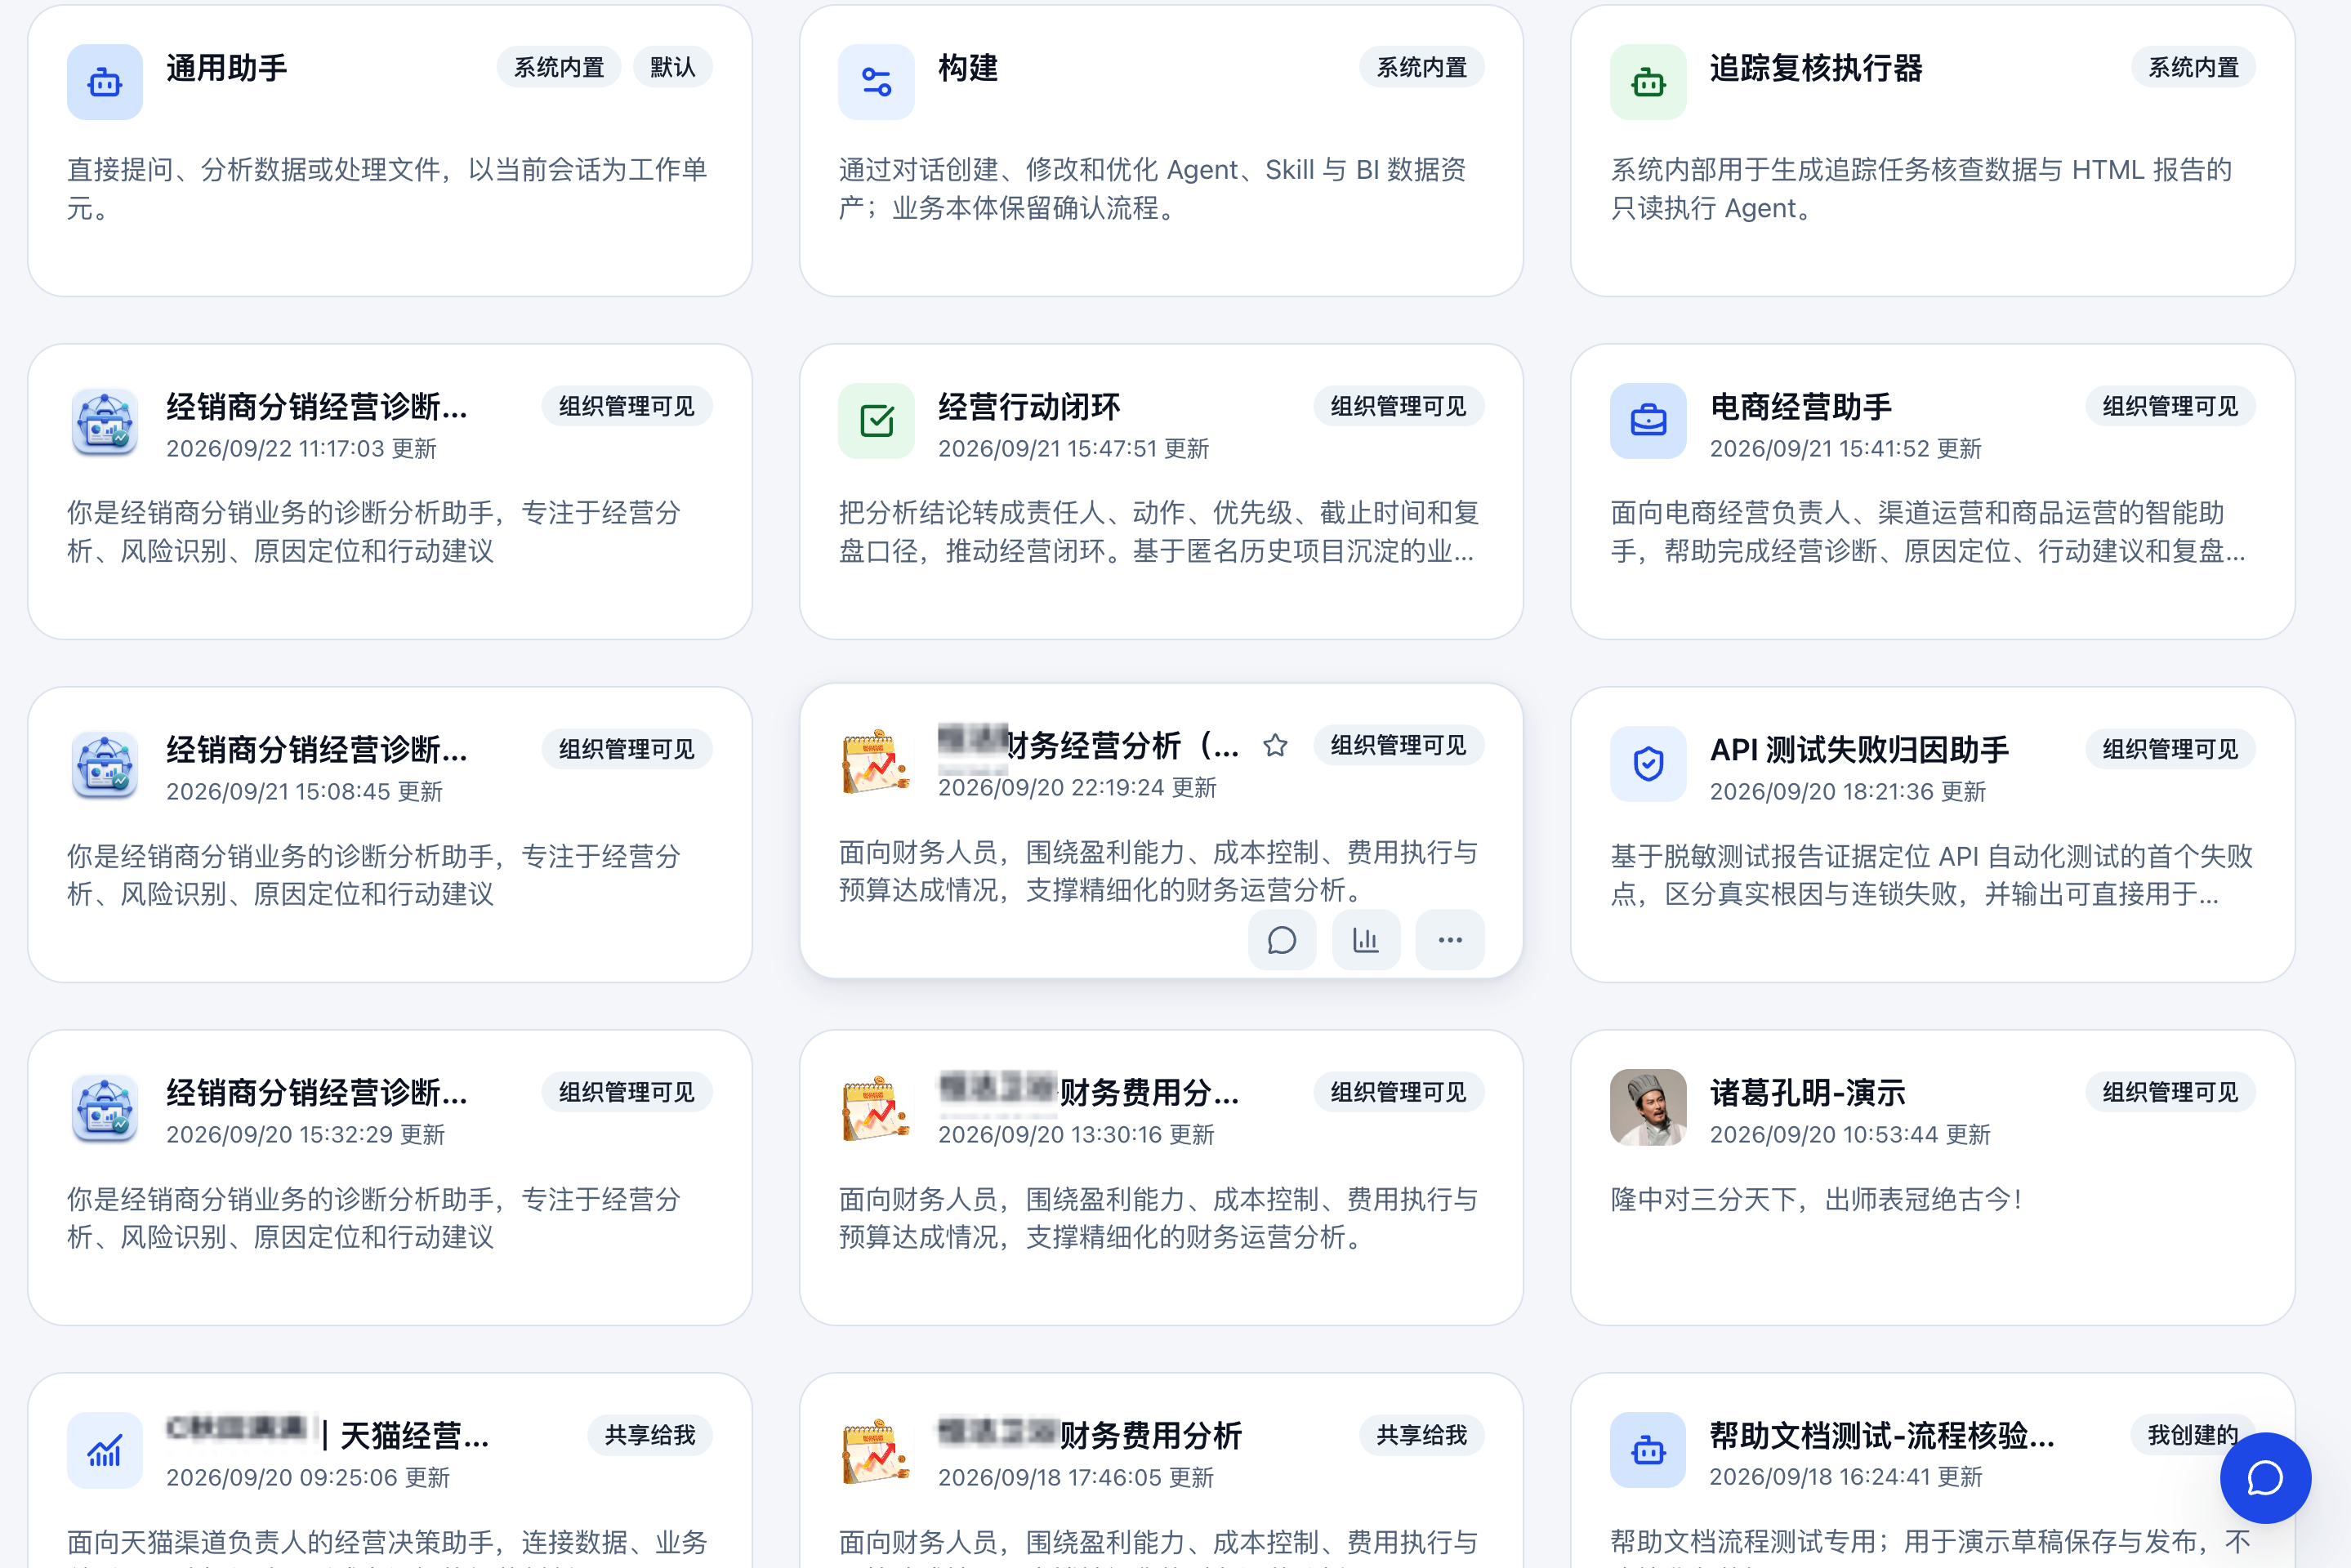Click agent icon updated 2026/09/20 15:32:29
The height and width of the screenshot is (1568, 2351).
coord(104,1107)
